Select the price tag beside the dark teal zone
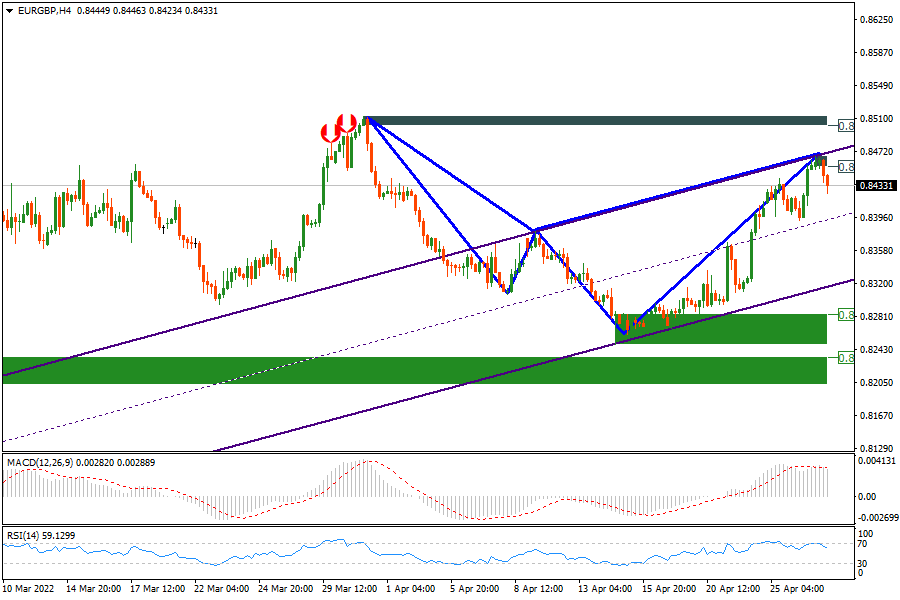Viewport: 900px width, 600px height. 845,125
